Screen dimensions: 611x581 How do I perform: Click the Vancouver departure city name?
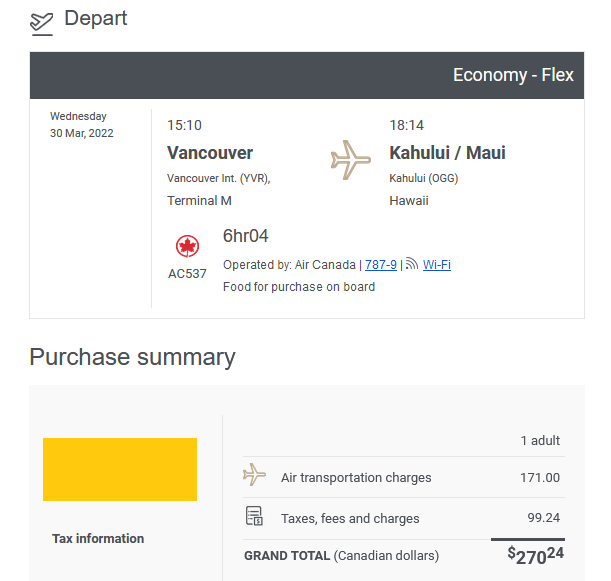click(x=210, y=153)
